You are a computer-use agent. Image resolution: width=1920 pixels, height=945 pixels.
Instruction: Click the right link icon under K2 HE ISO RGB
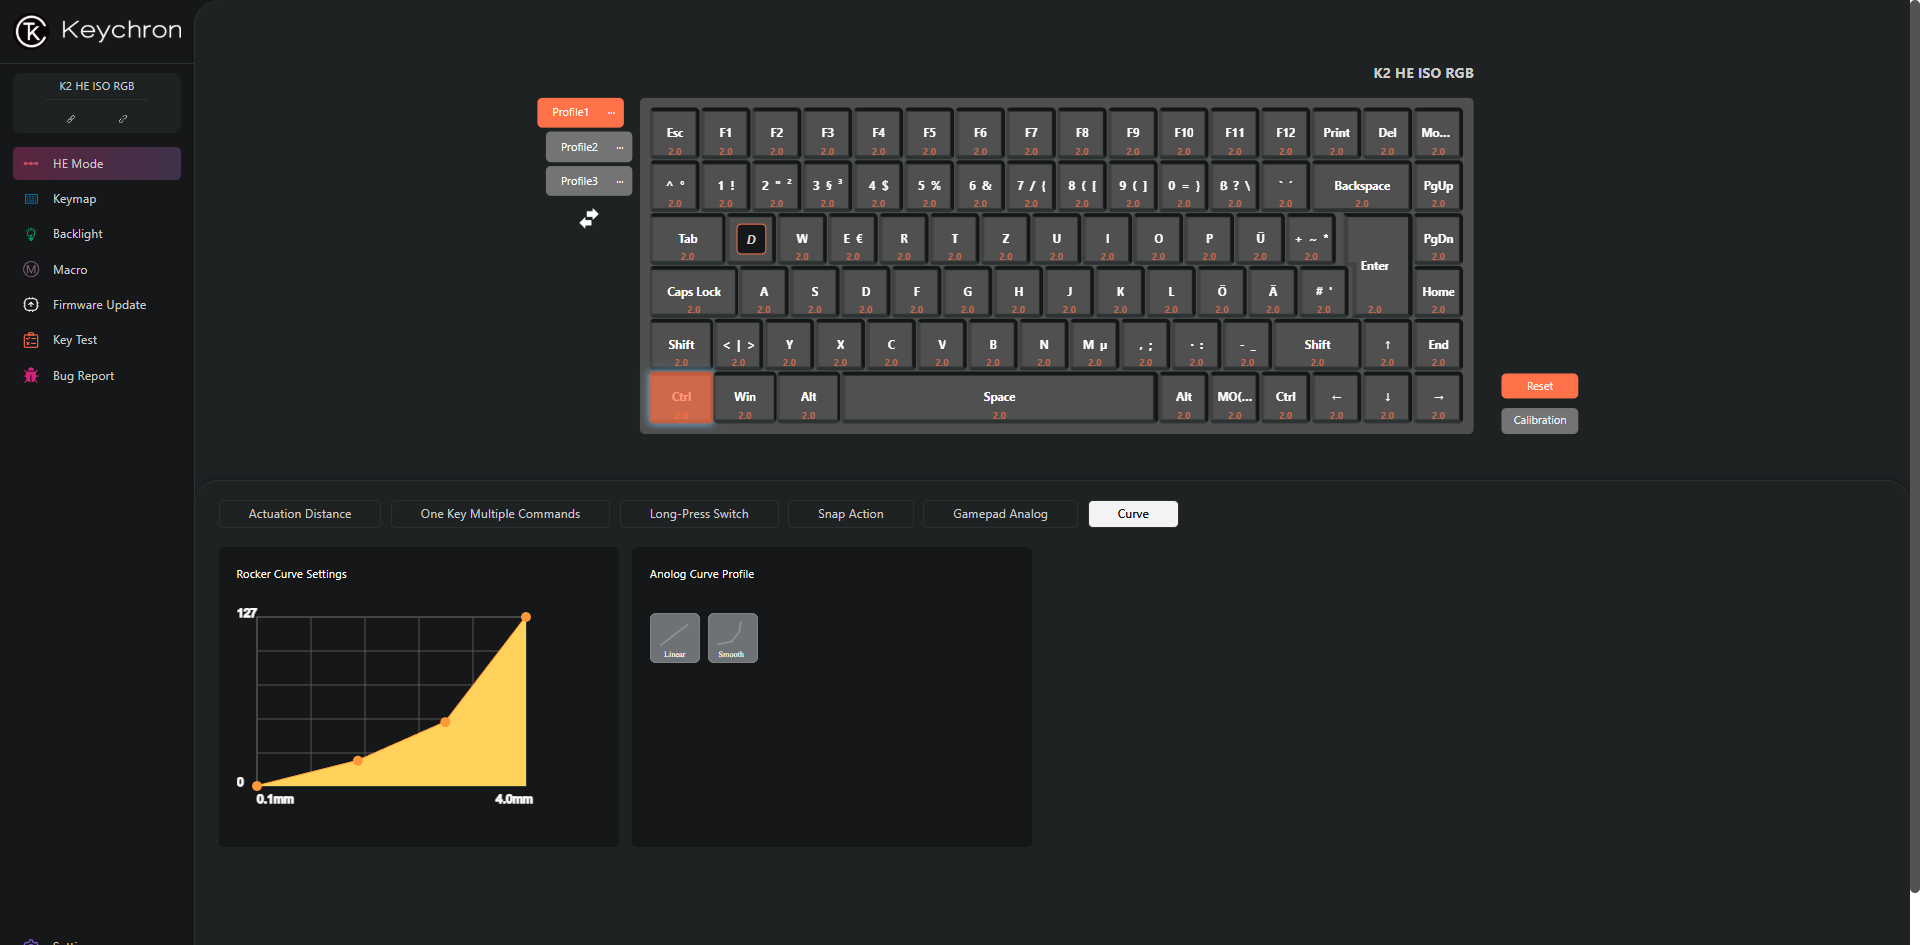(123, 119)
